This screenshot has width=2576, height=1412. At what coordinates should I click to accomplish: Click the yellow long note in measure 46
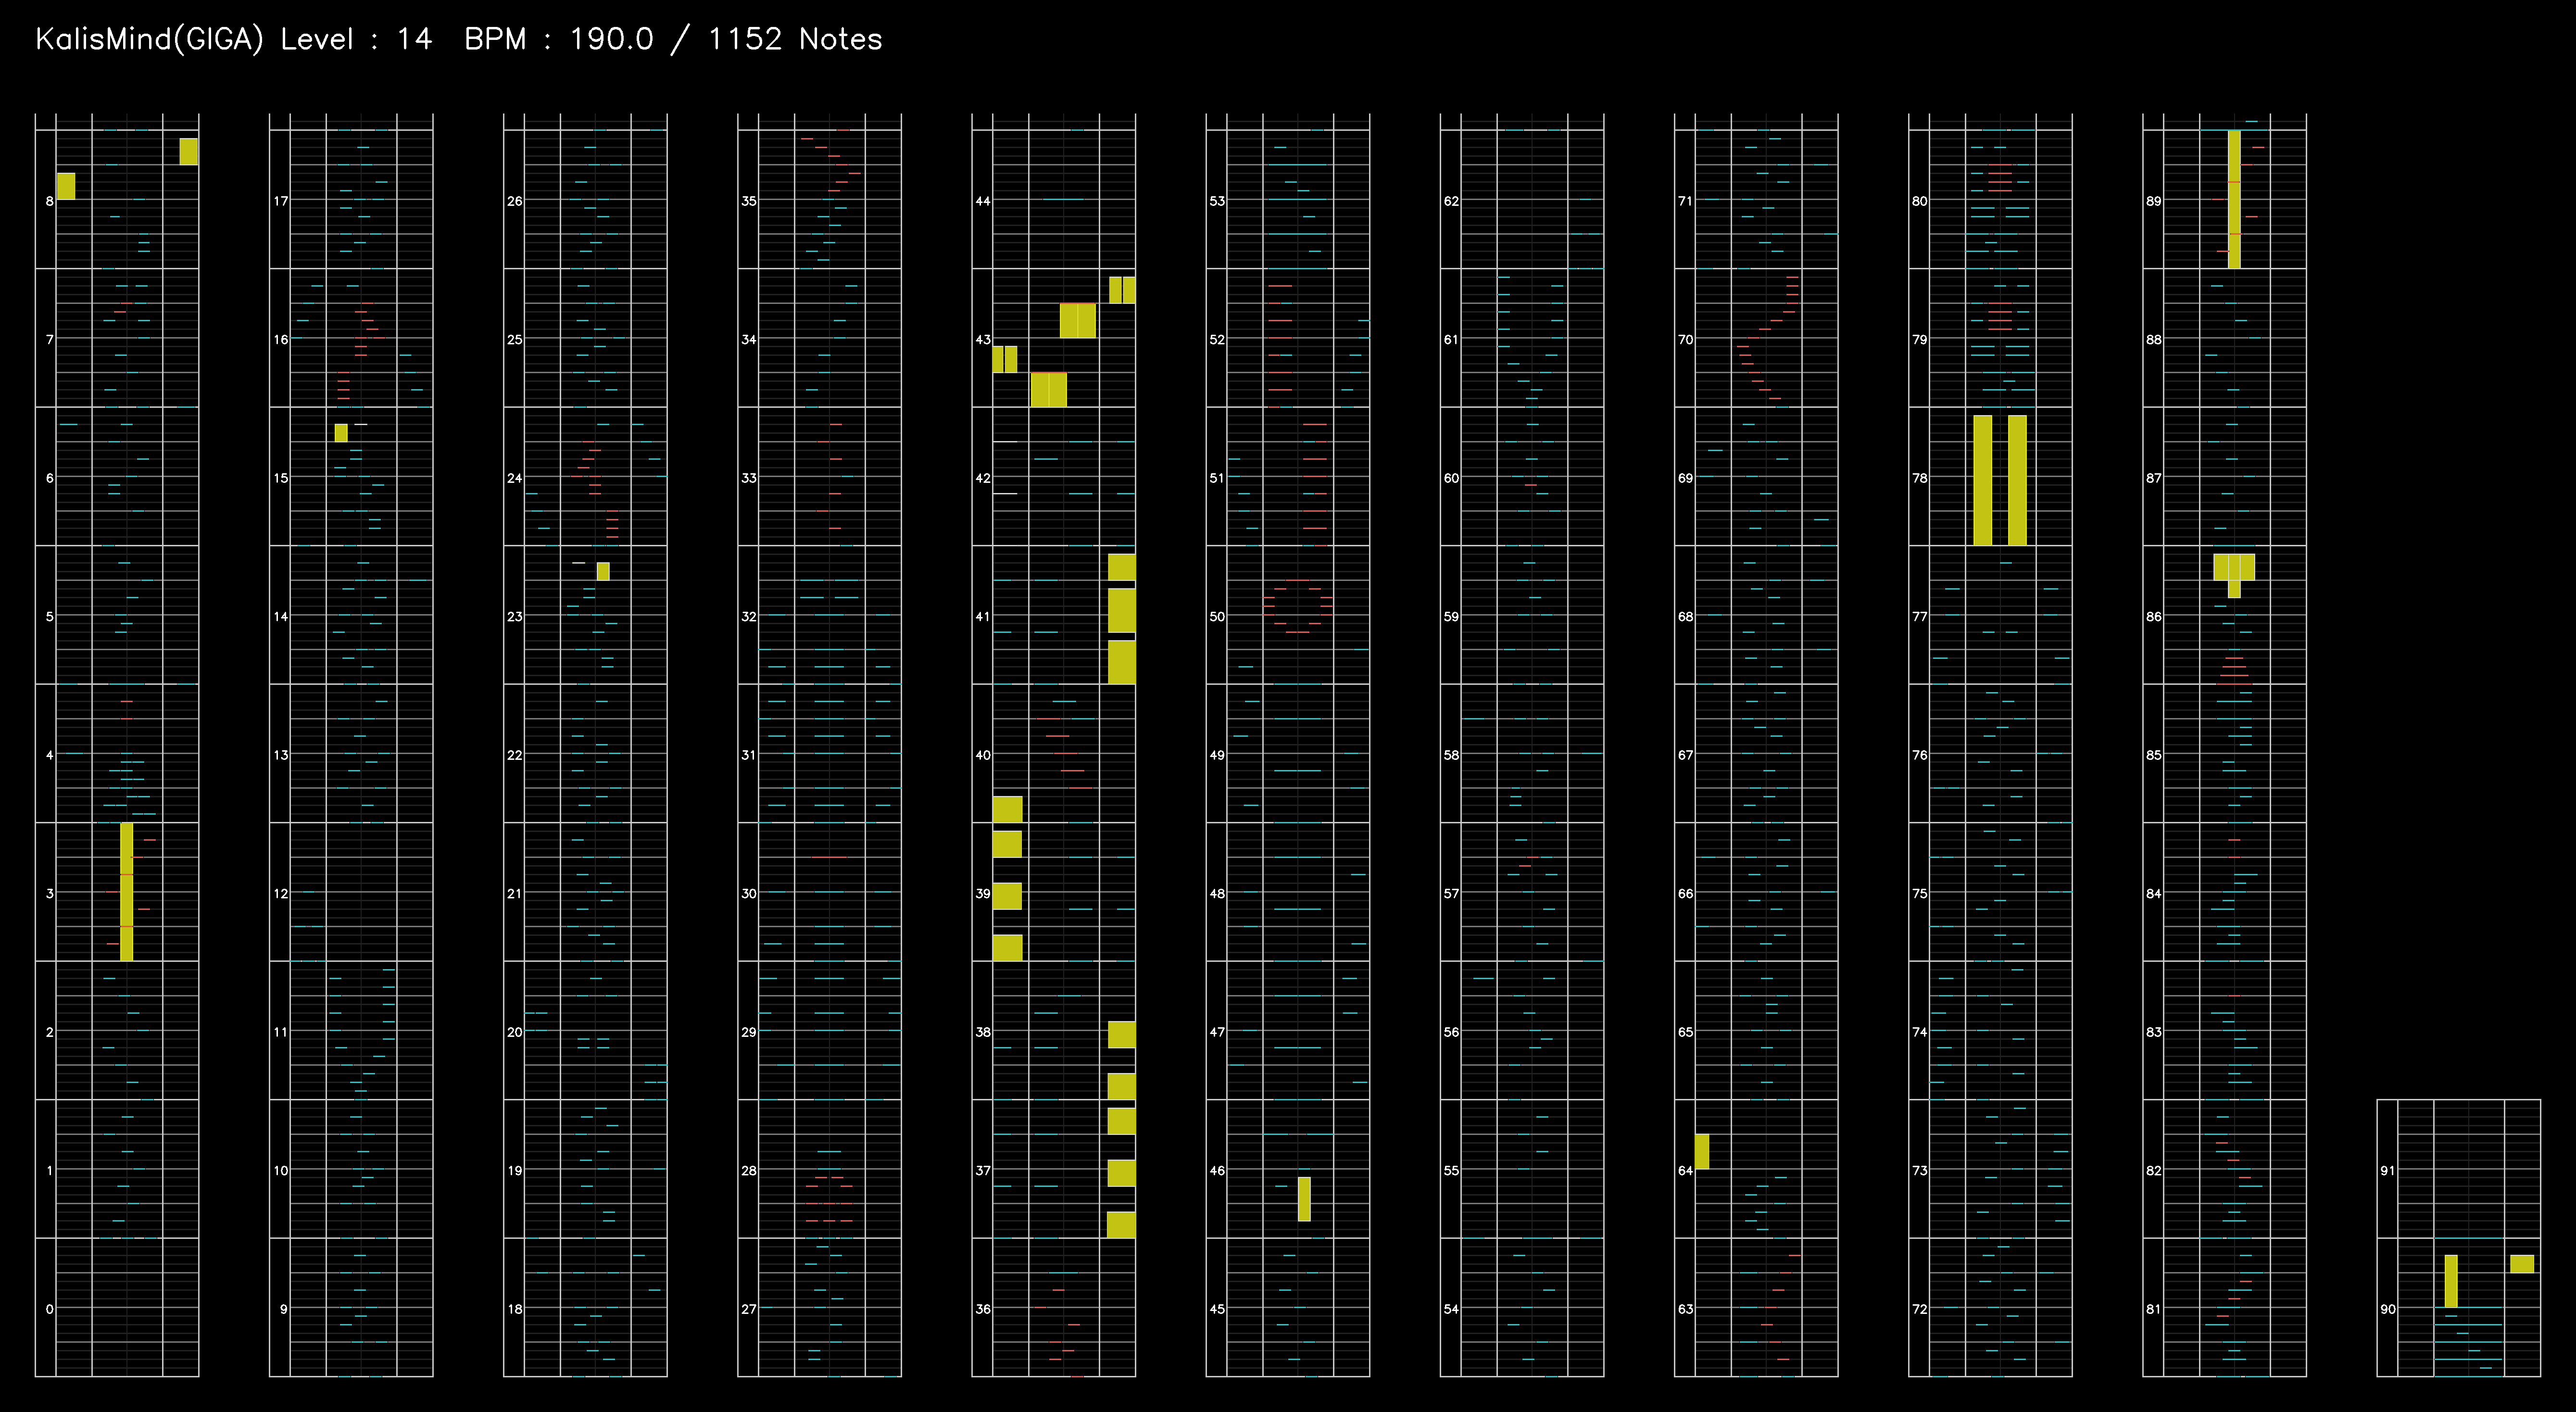[x=1304, y=1199]
